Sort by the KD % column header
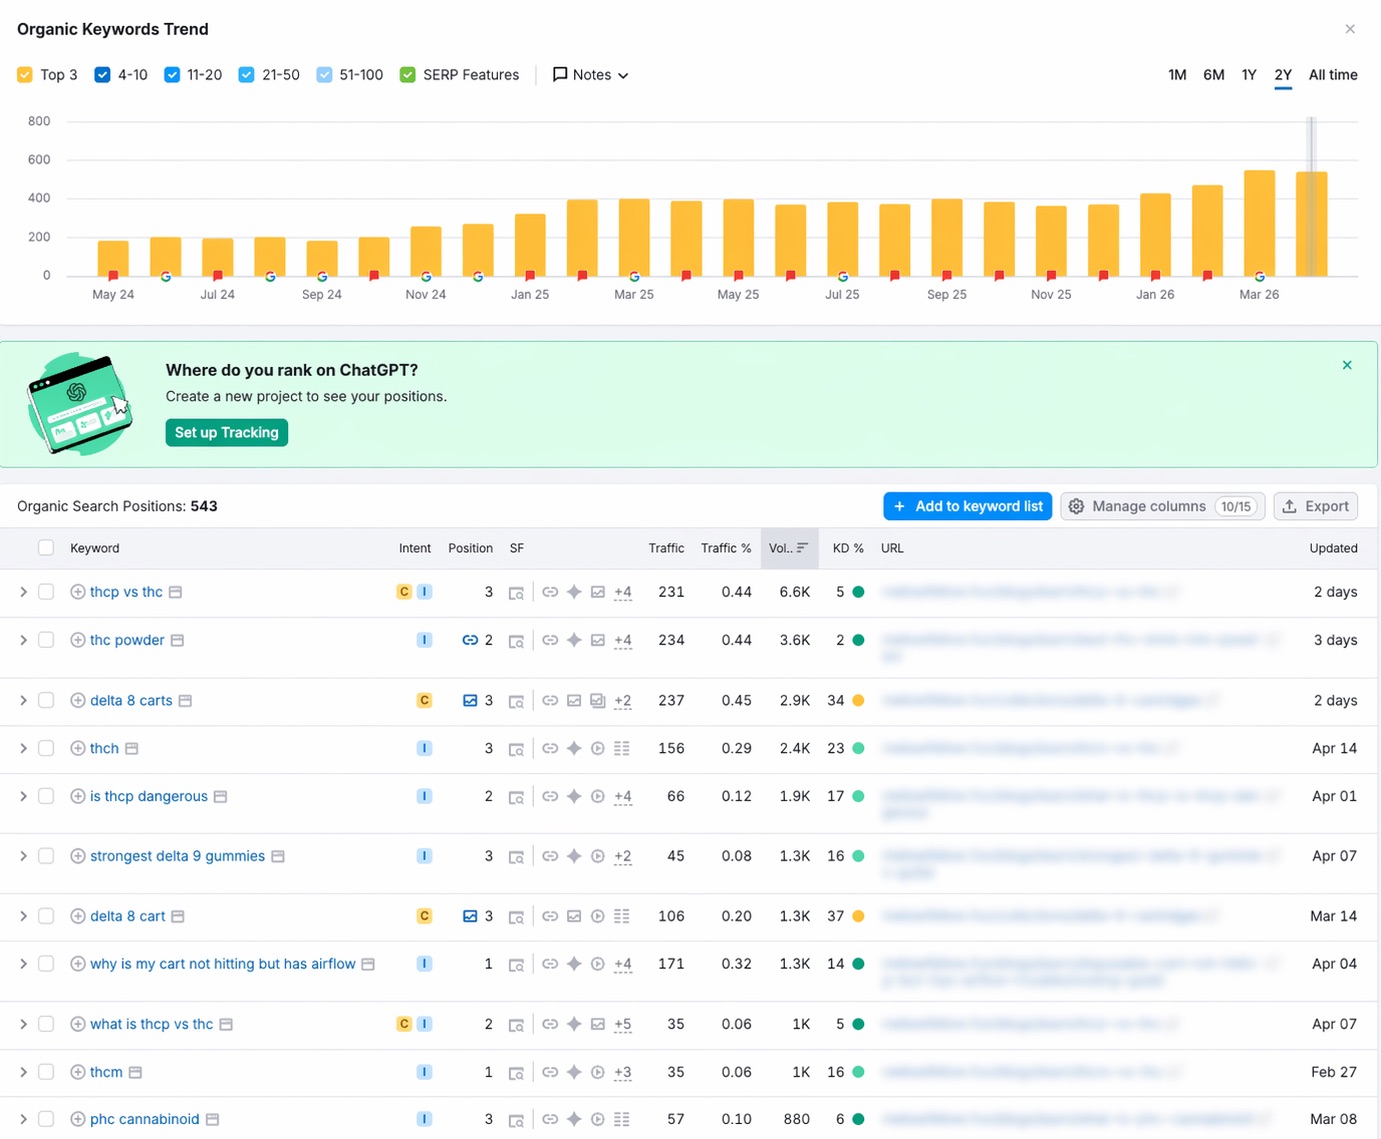This screenshot has height=1139, width=1381. pyautogui.click(x=848, y=548)
